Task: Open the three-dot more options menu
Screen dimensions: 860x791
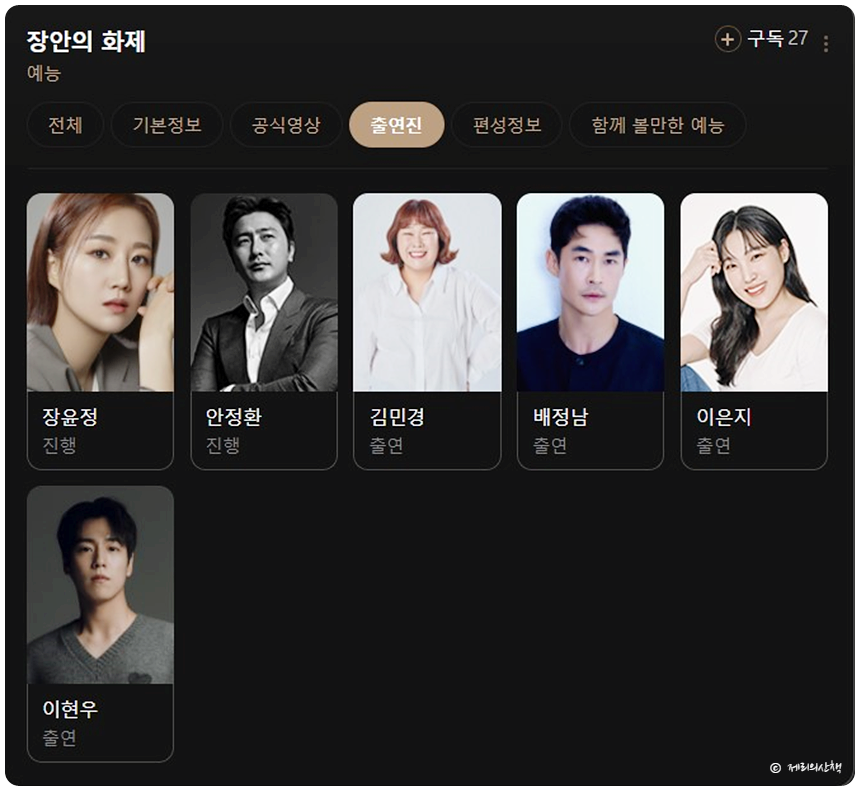Action: pos(825,43)
